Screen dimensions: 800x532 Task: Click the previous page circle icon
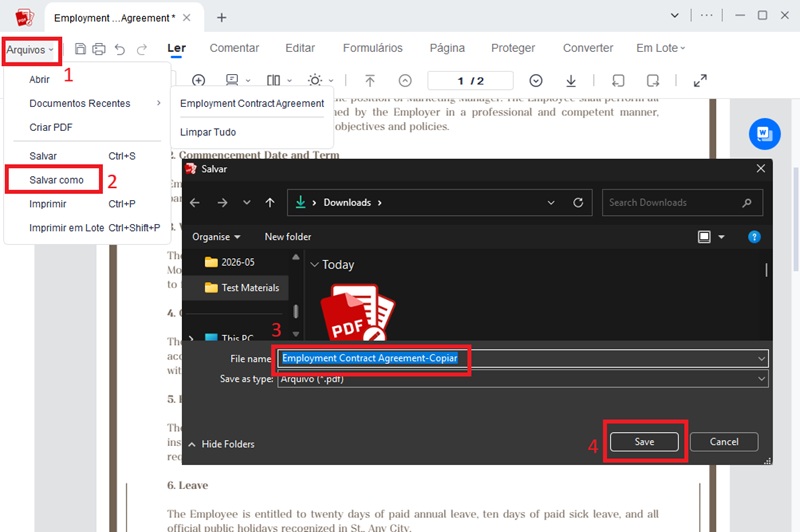(405, 81)
